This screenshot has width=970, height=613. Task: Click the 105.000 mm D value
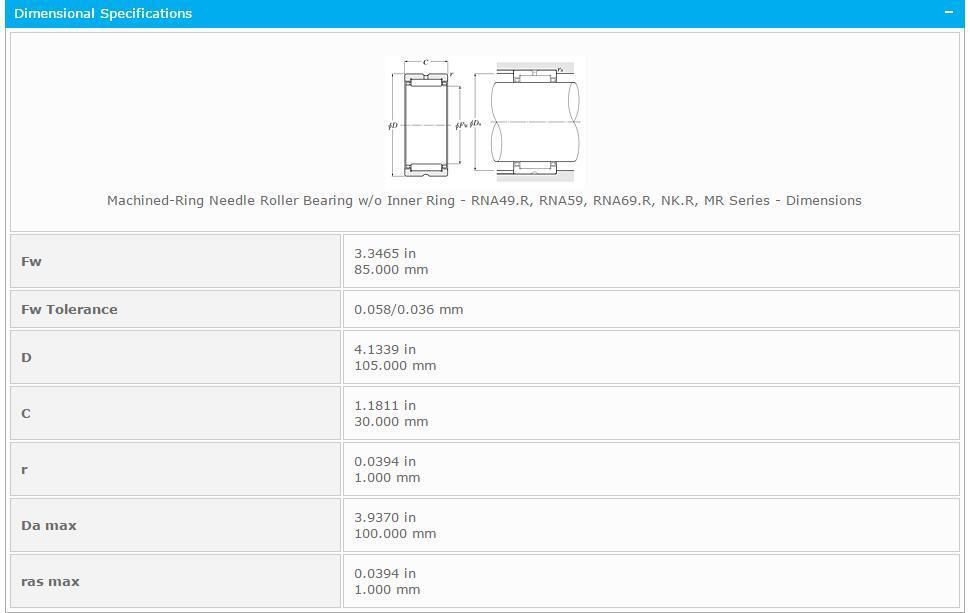[395, 365]
